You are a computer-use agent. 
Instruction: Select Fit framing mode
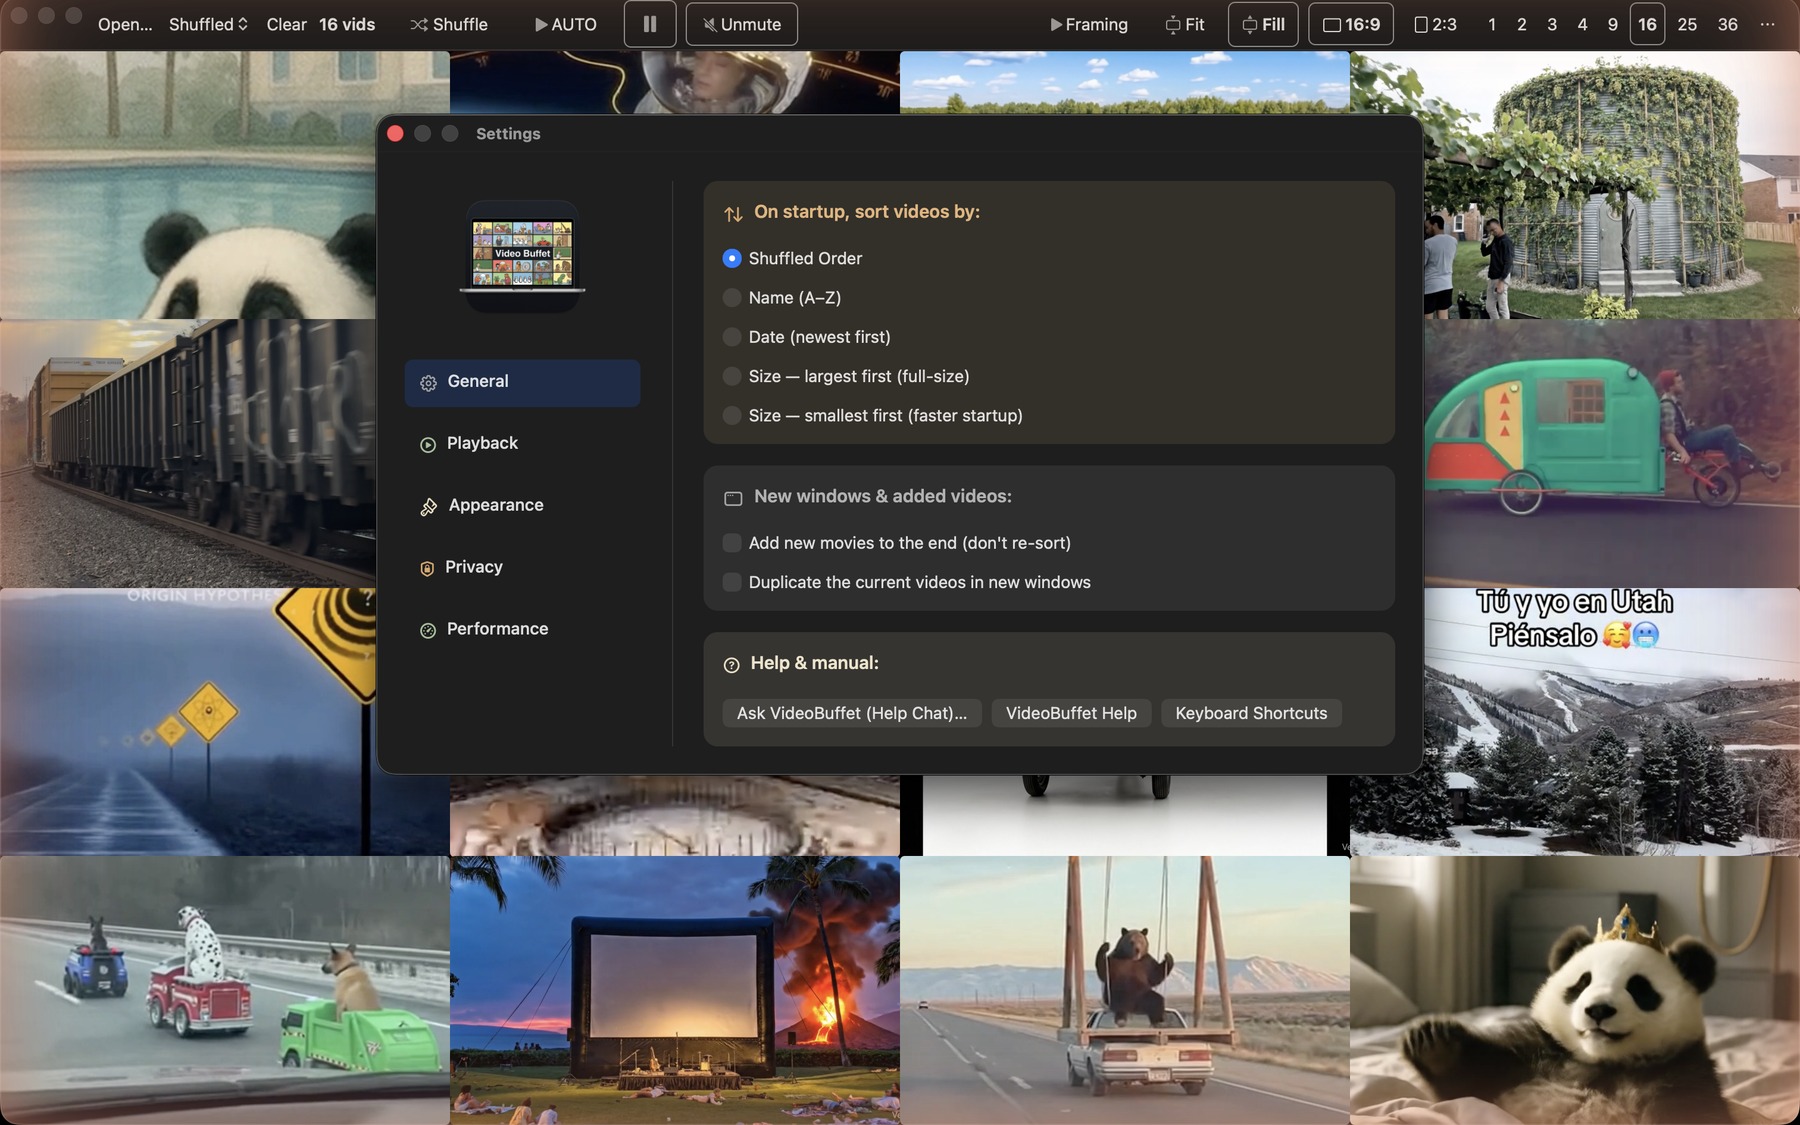tap(1184, 24)
